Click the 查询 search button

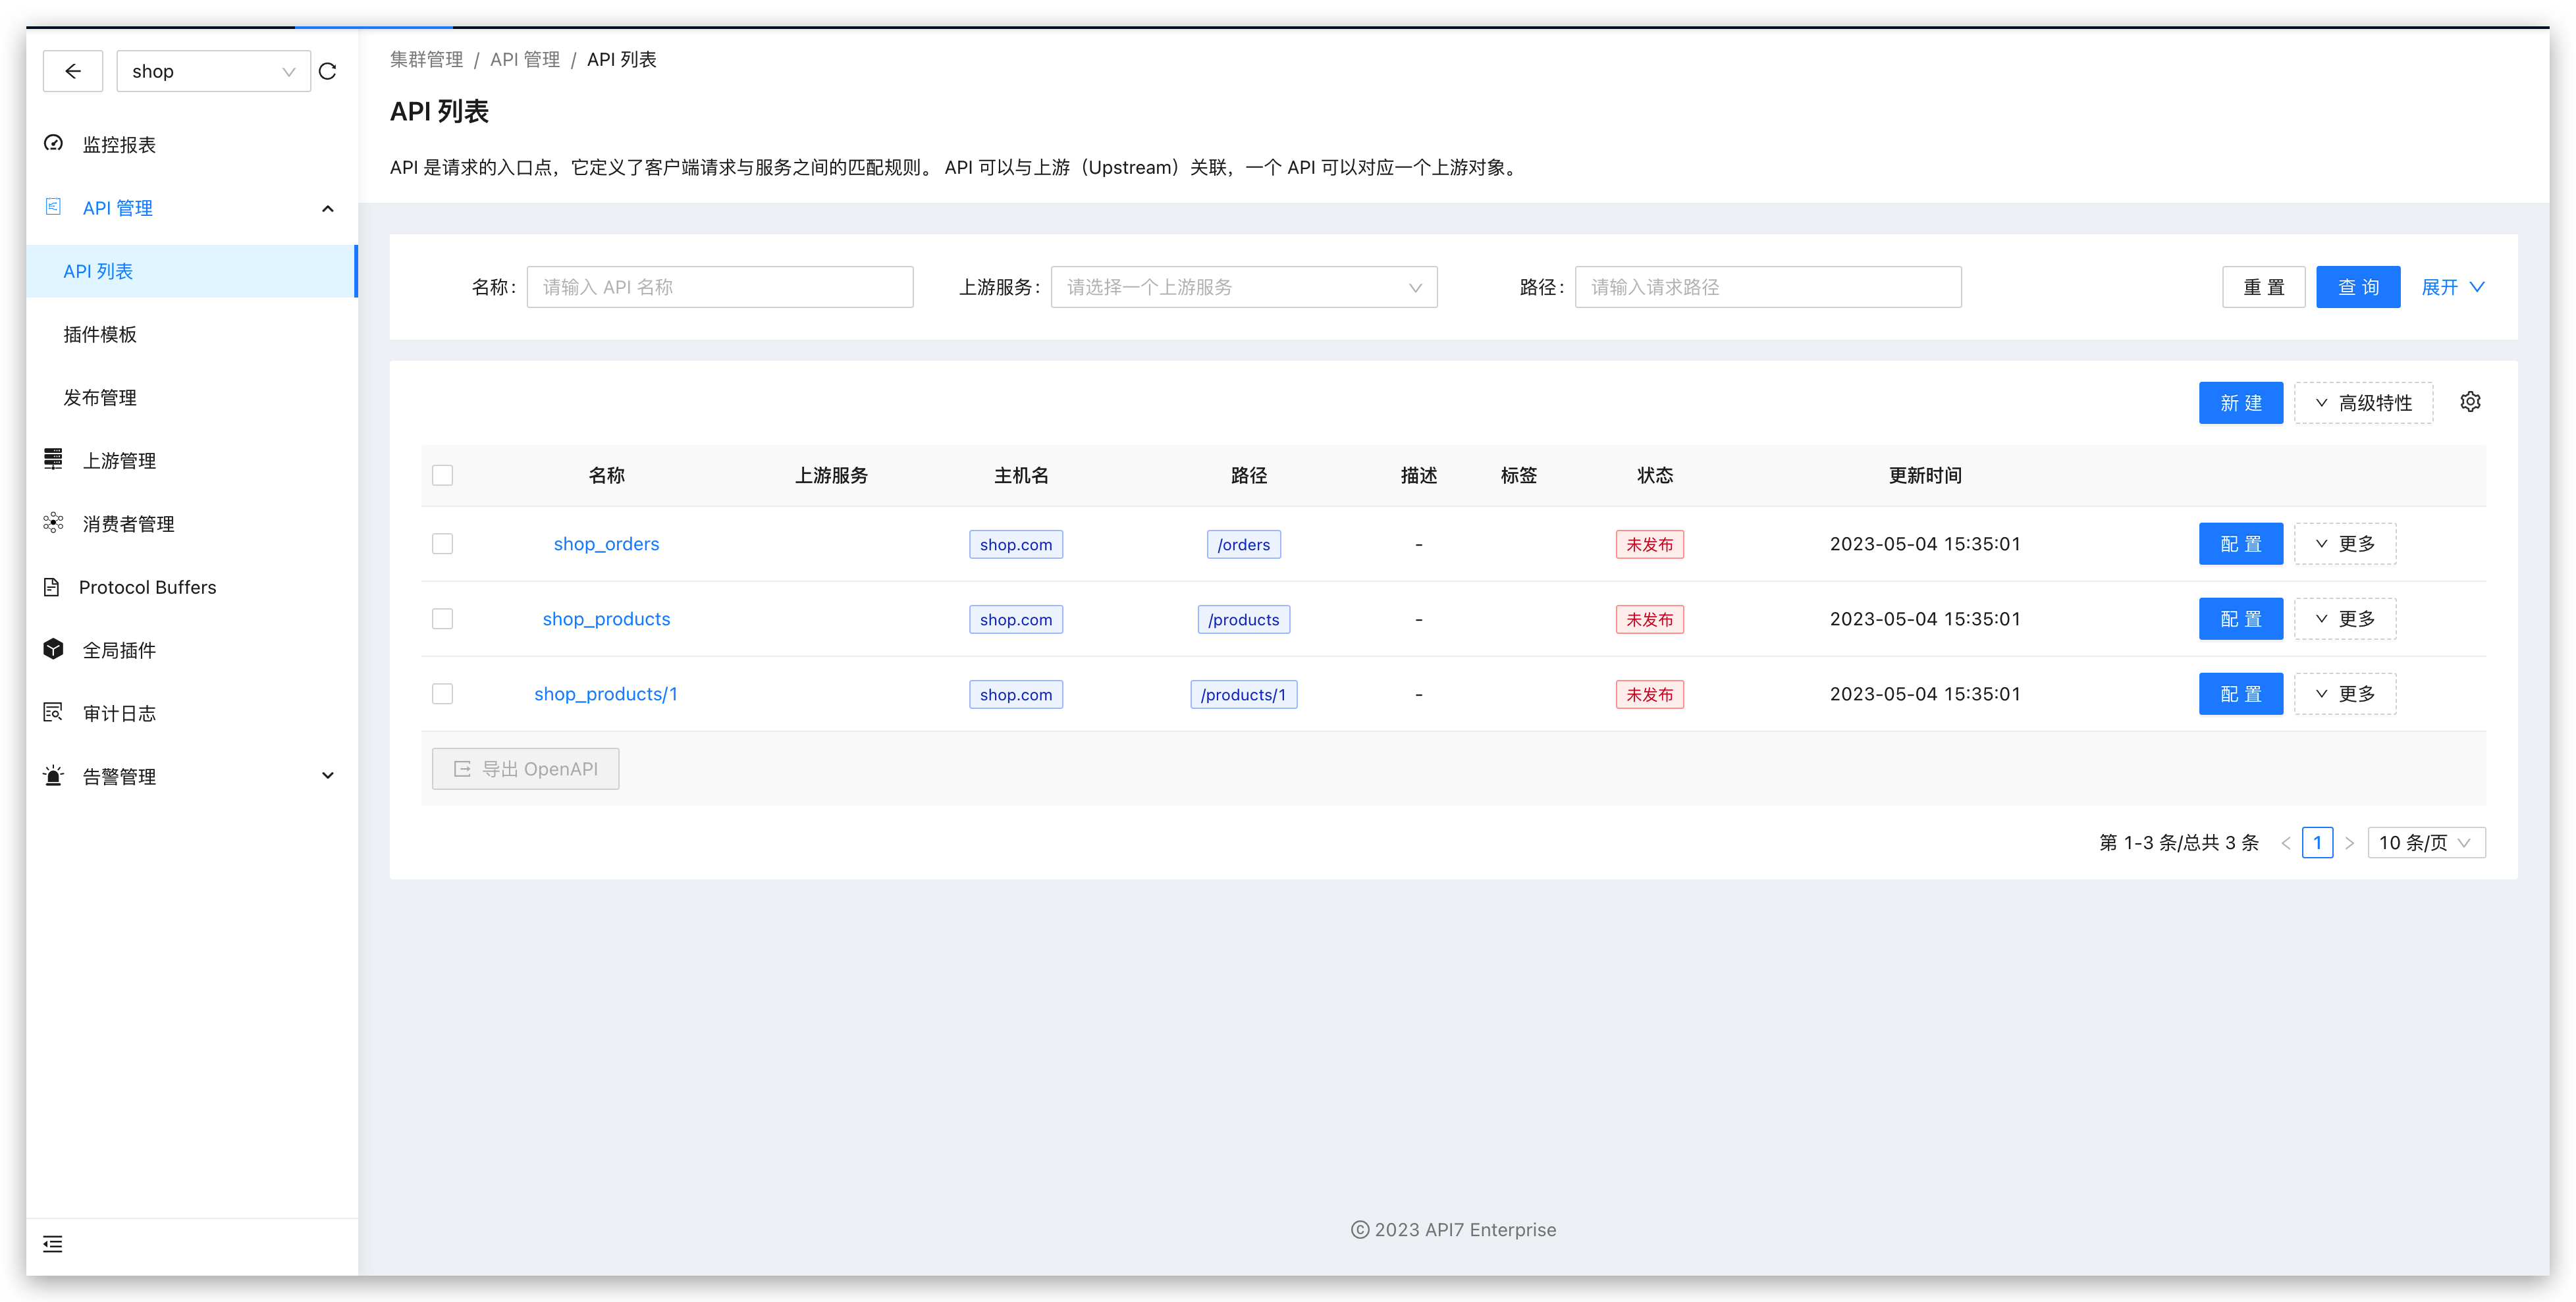(x=2357, y=287)
